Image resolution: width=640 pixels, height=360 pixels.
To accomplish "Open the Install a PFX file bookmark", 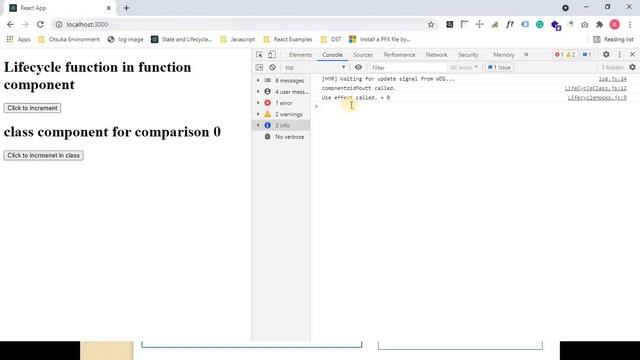I will pos(380,39).
